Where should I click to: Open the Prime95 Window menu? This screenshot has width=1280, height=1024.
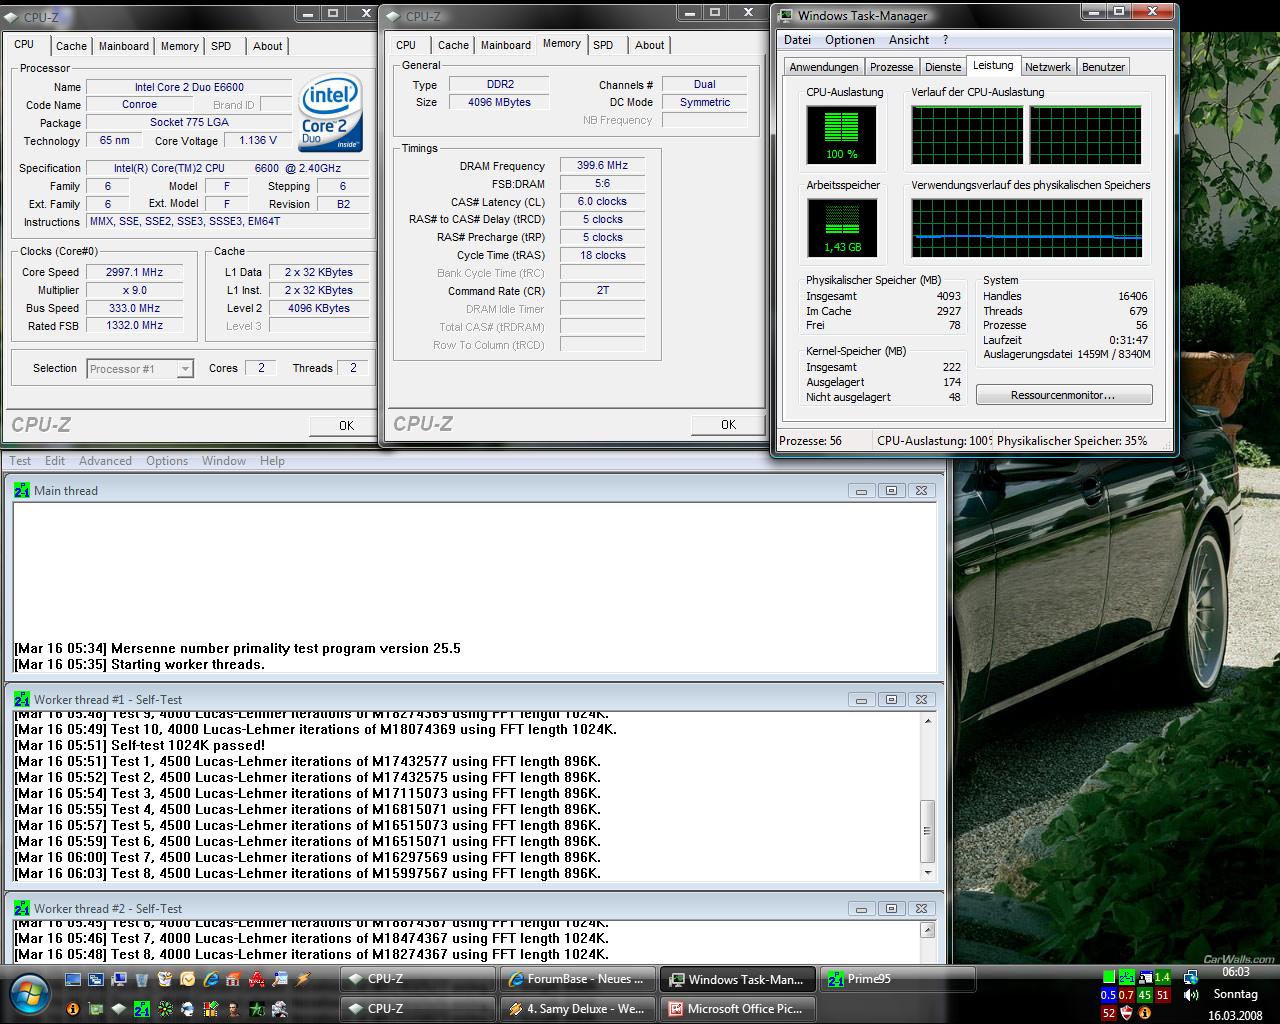224,461
